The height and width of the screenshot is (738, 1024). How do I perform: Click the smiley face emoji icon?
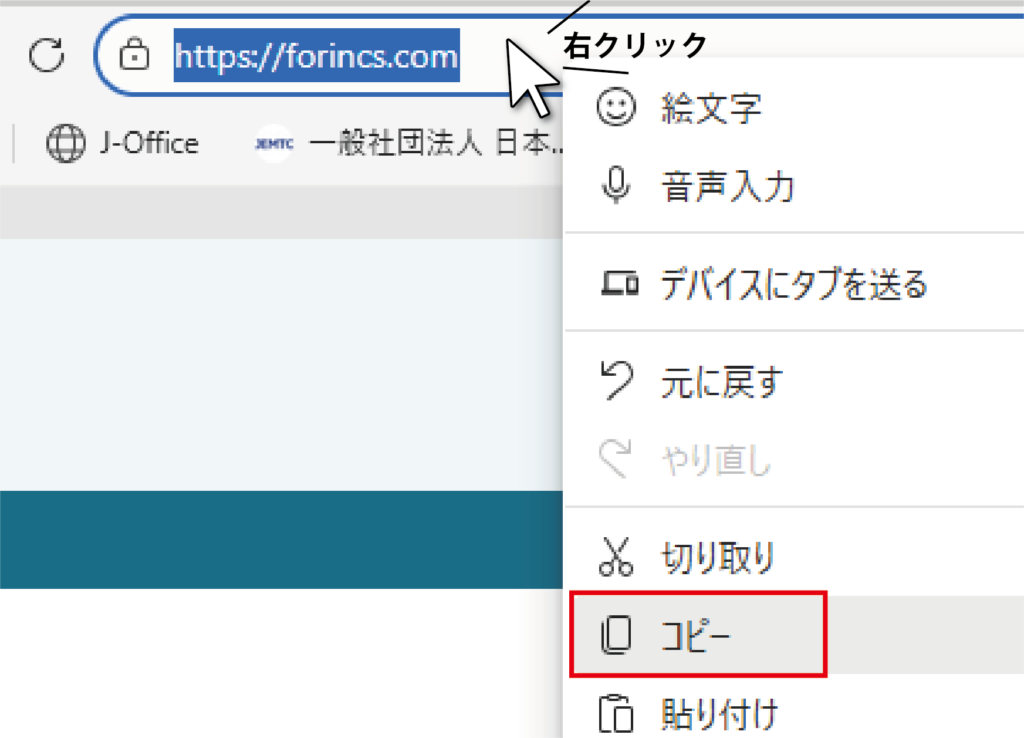[x=616, y=106]
